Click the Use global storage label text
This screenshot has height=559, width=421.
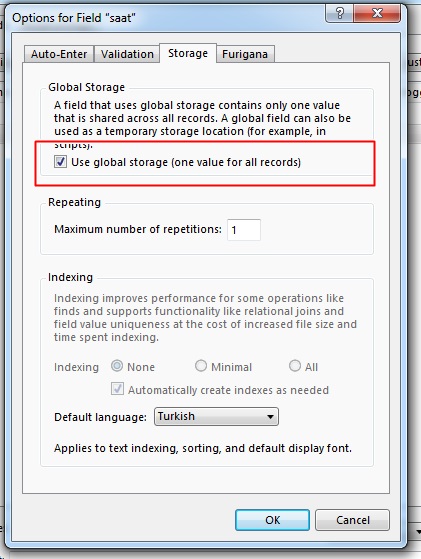pyautogui.click(x=186, y=162)
